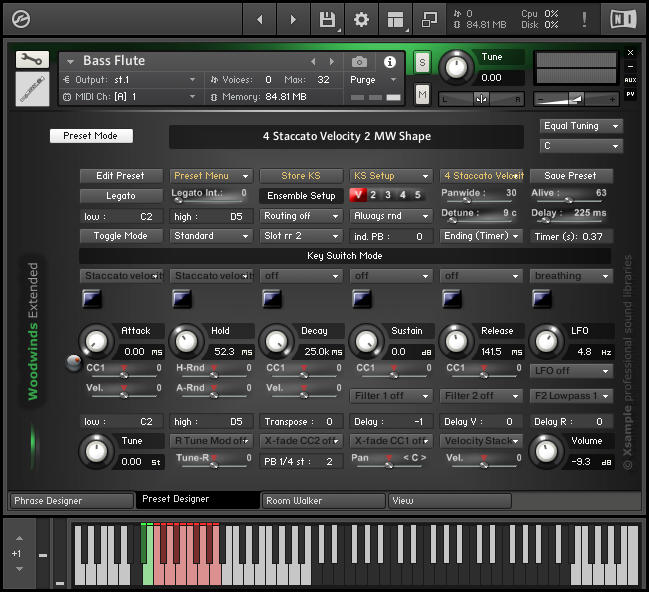Viewport: 649px width, 592px height.
Task: Open the gear options icon
Action: 361,19
